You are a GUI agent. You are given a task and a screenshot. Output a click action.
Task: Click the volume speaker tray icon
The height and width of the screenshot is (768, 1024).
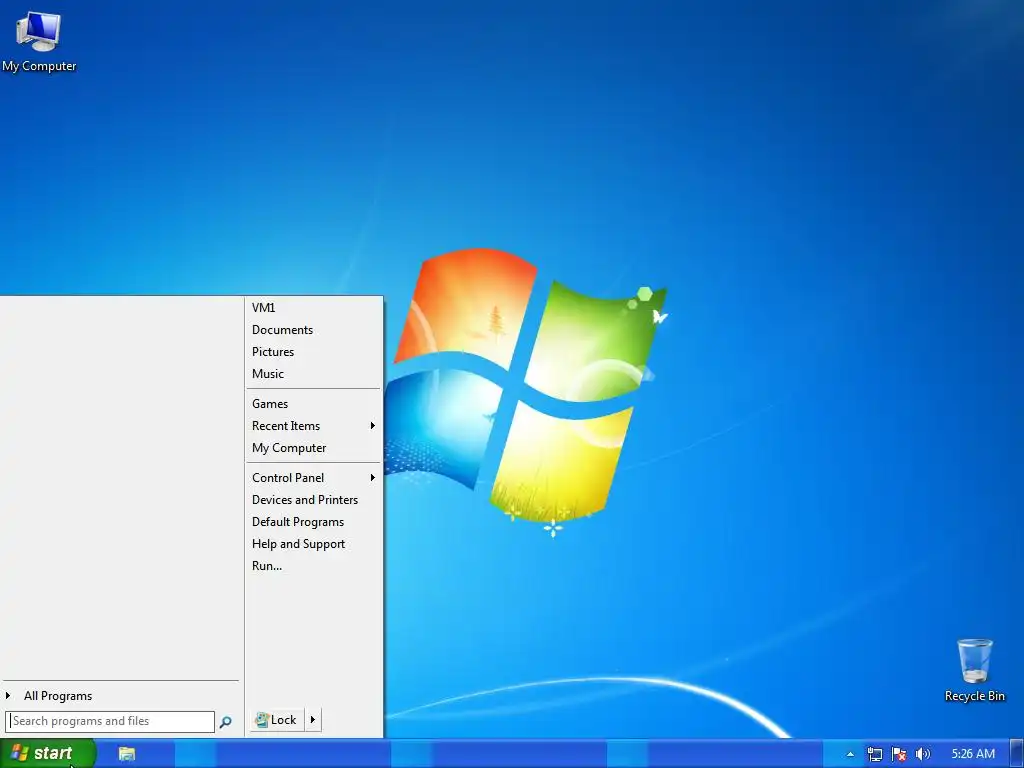[x=922, y=754]
